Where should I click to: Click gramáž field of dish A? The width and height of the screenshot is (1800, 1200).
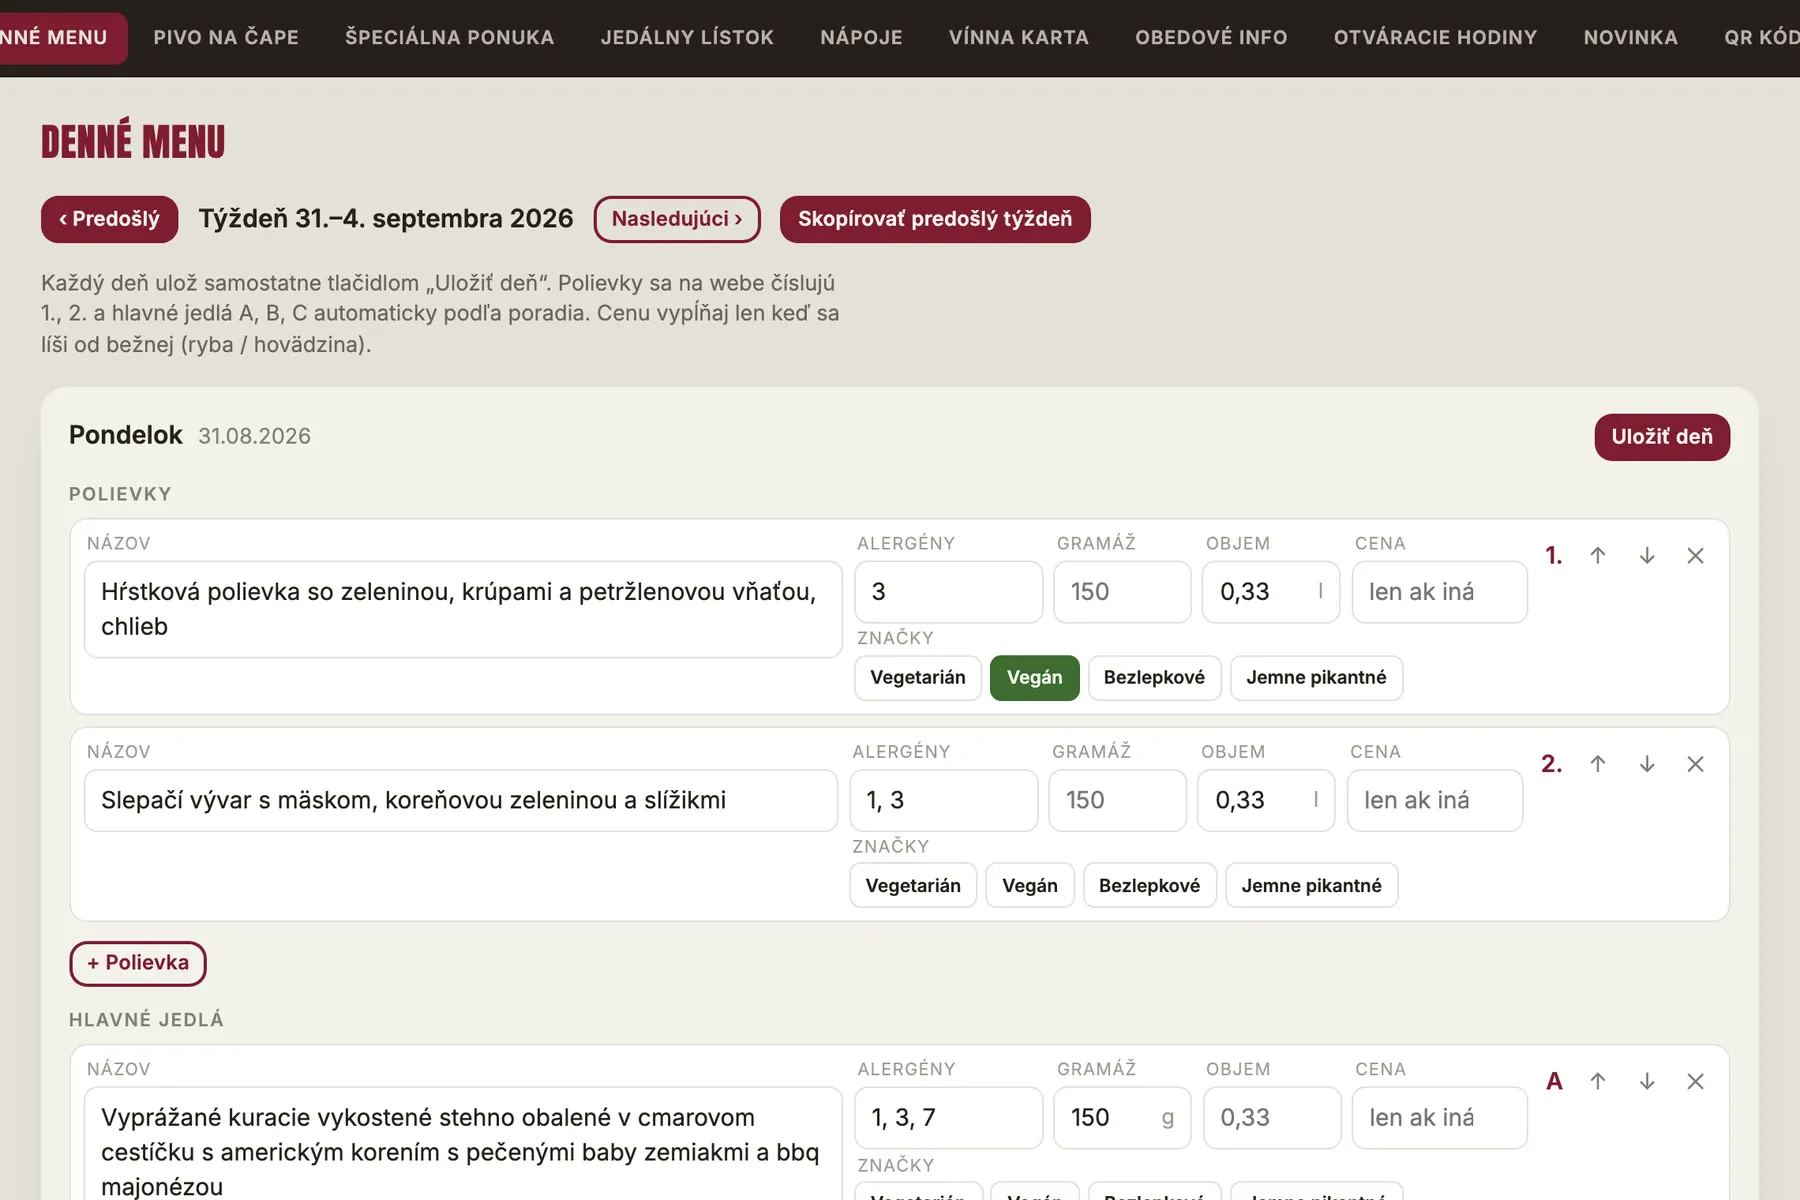tap(1122, 1118)
